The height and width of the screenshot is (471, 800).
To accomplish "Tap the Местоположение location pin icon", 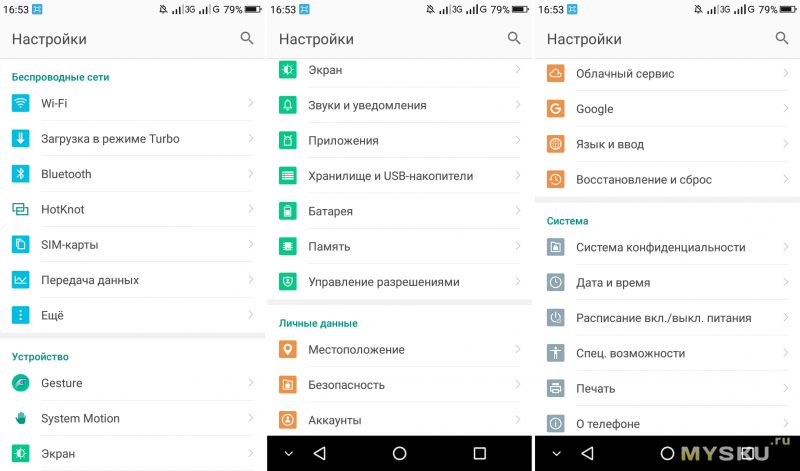I will coord(288,350).
